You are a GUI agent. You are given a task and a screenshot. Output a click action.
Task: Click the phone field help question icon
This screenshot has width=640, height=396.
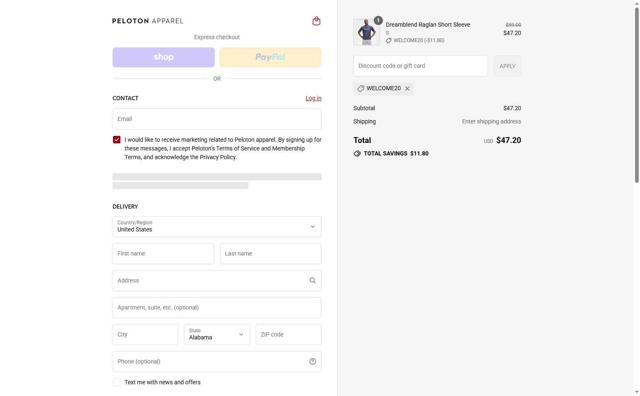[x=313, y=361]
